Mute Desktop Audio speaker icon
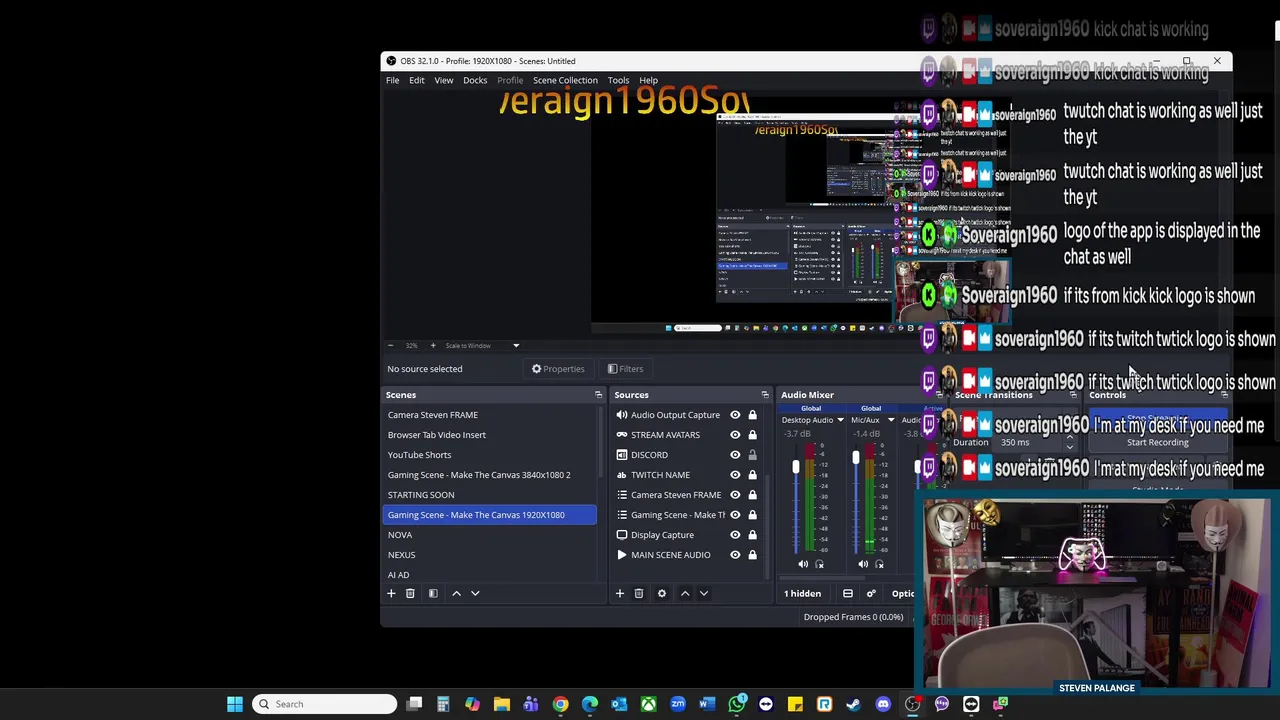Screen dimensions: 1280x720 pyautogui.click(x=803, y=564)
